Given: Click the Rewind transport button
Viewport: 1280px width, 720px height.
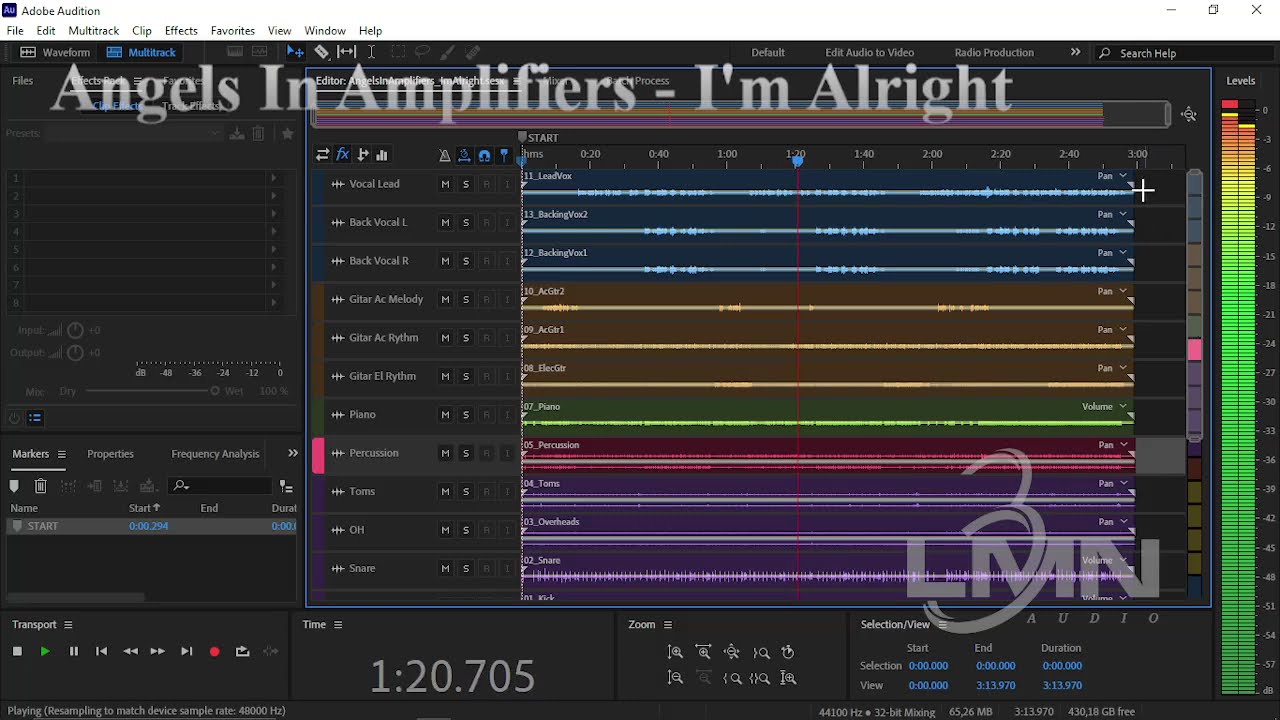Looking at the screenshot, I should [130, 651].
